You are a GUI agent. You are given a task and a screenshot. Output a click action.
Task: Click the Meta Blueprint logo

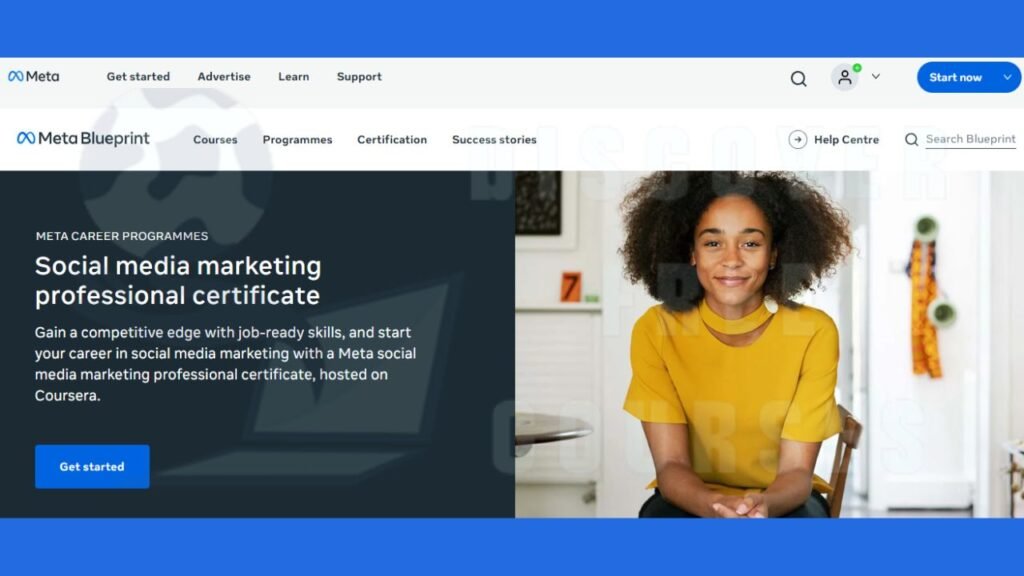click(83, 138)
